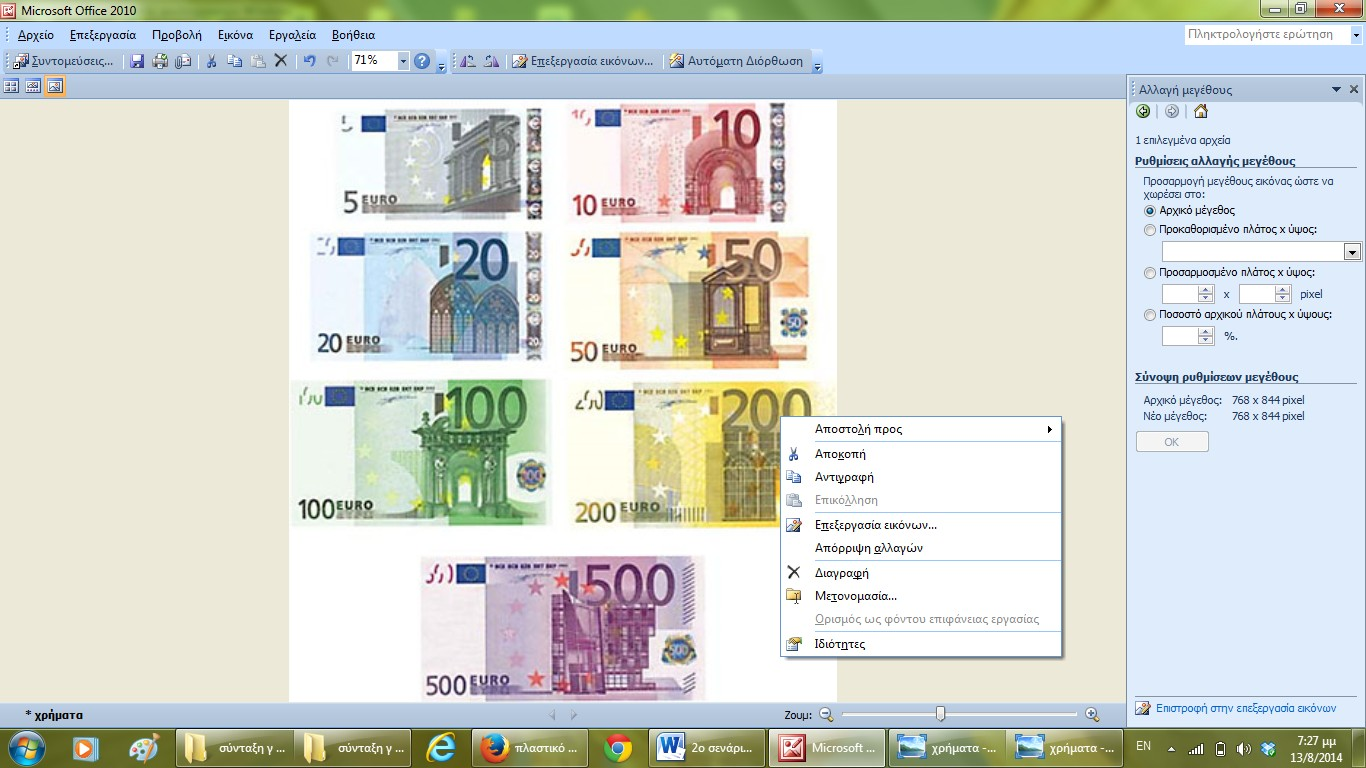
Task: Switch to Thumbnail view
Action: click(x=12, y=87)
